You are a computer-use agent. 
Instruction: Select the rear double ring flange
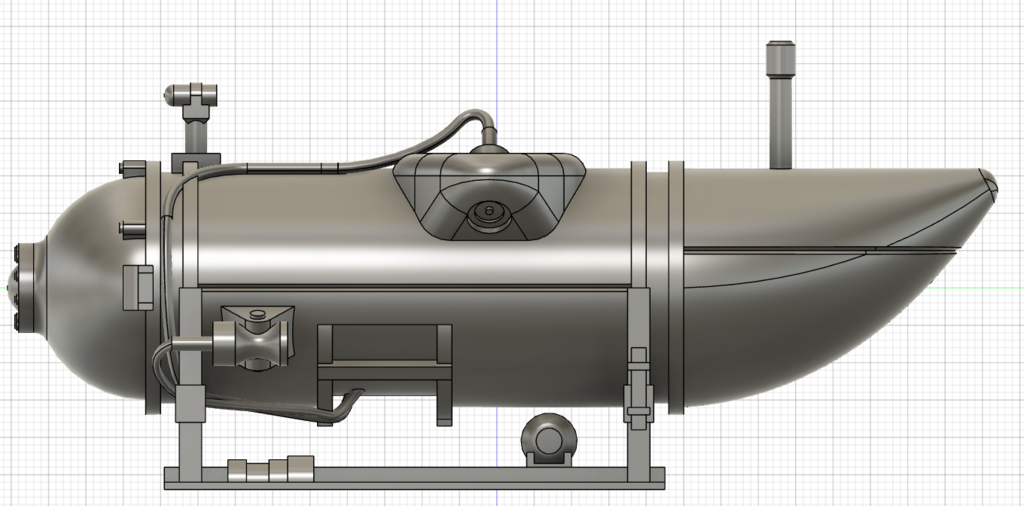[657, 287]
